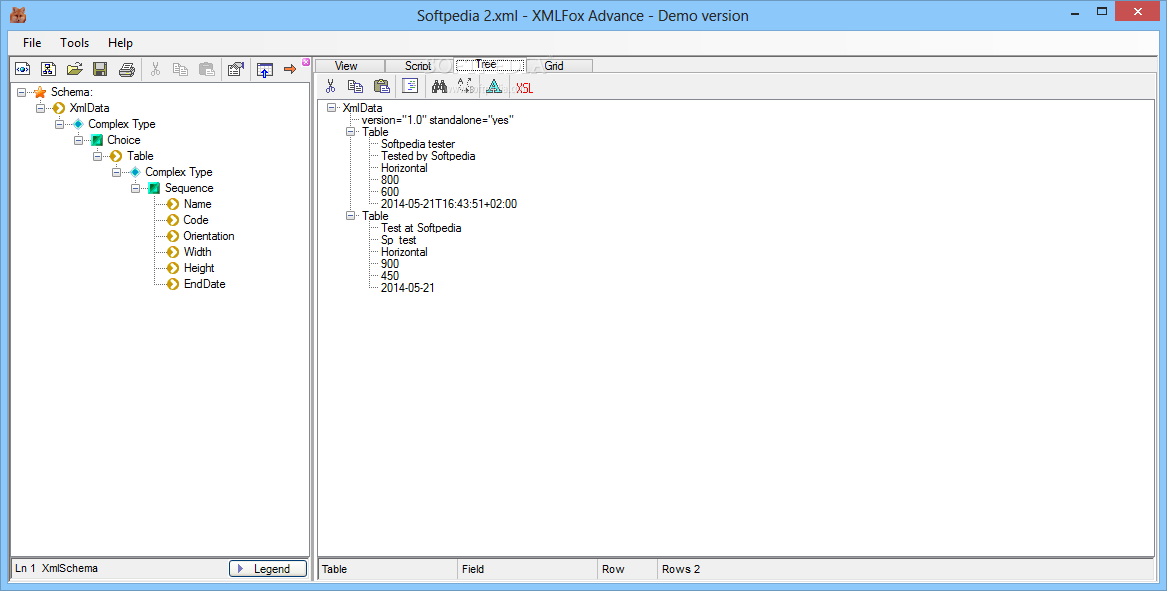Select the Code element in schema
Viewport: 1167px width, 591px height.
[x=196, y=220]
